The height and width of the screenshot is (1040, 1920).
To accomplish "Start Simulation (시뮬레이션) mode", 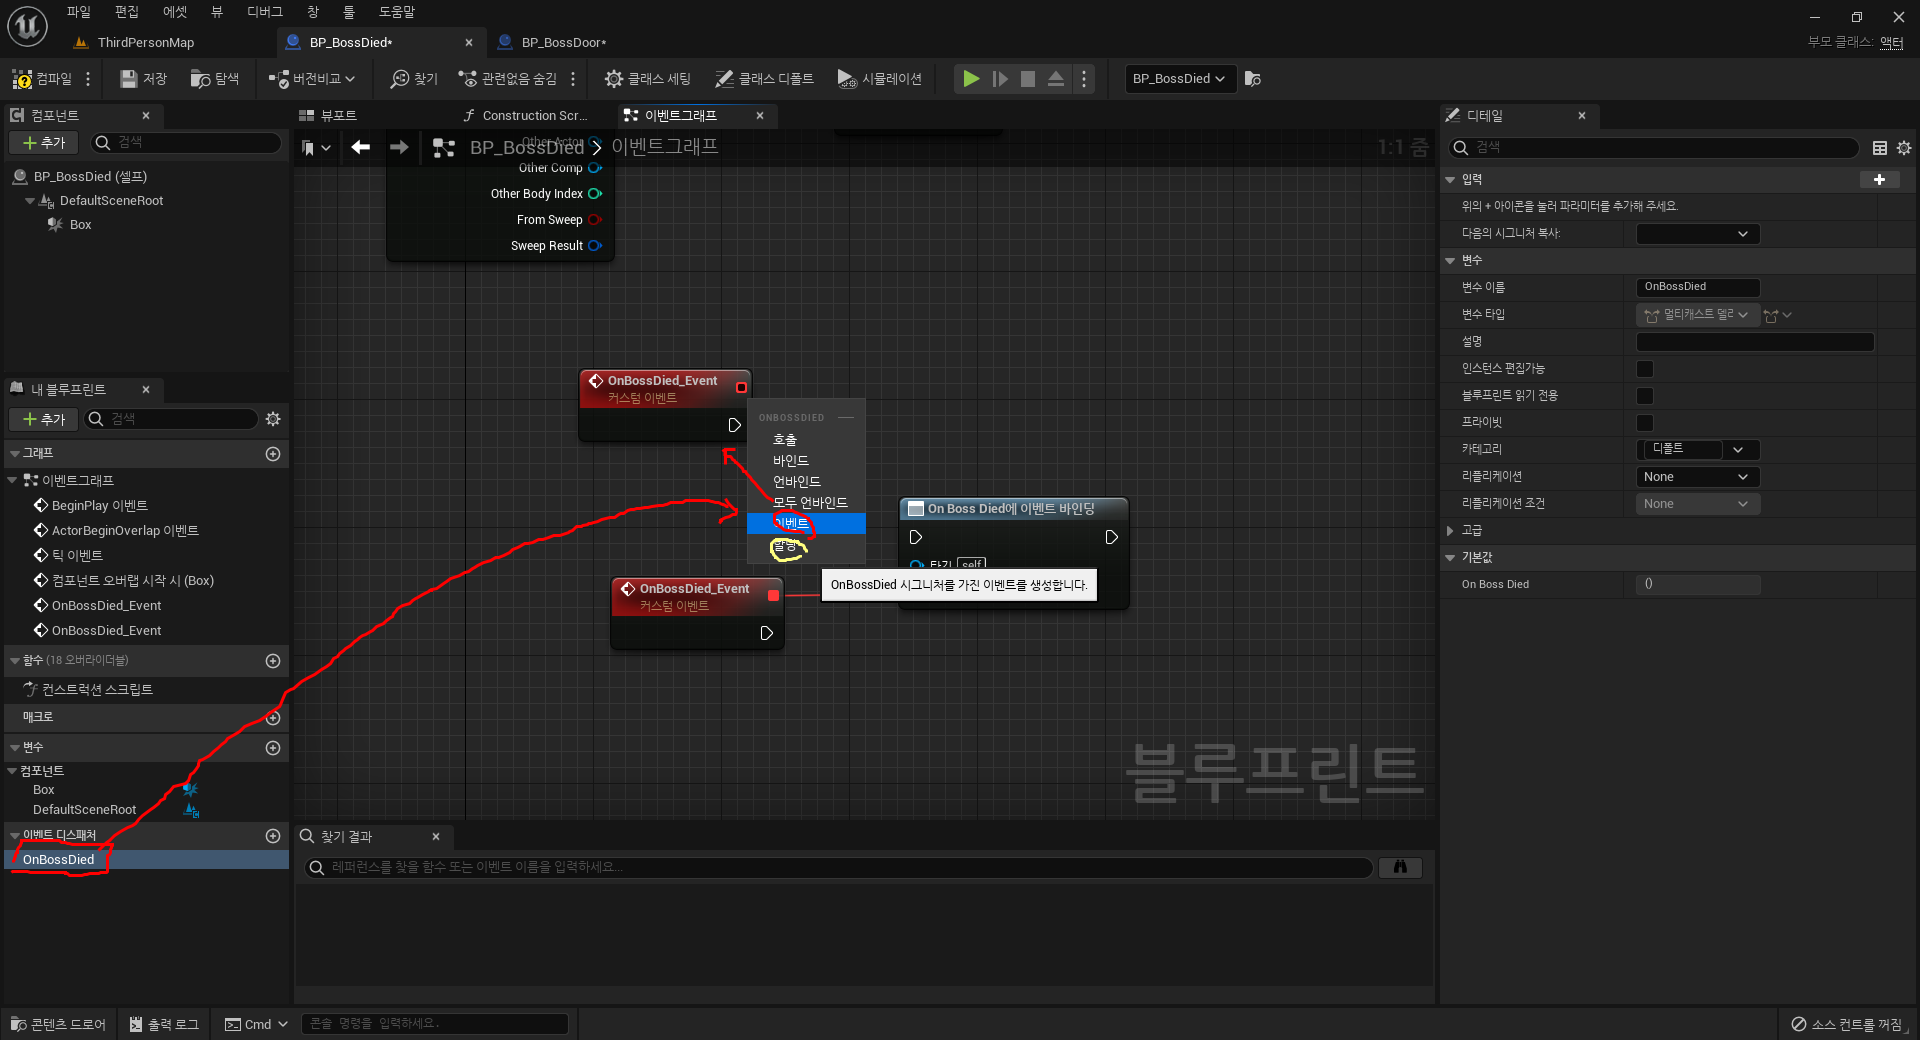I will pyautogui.click(x=879, y=79).
